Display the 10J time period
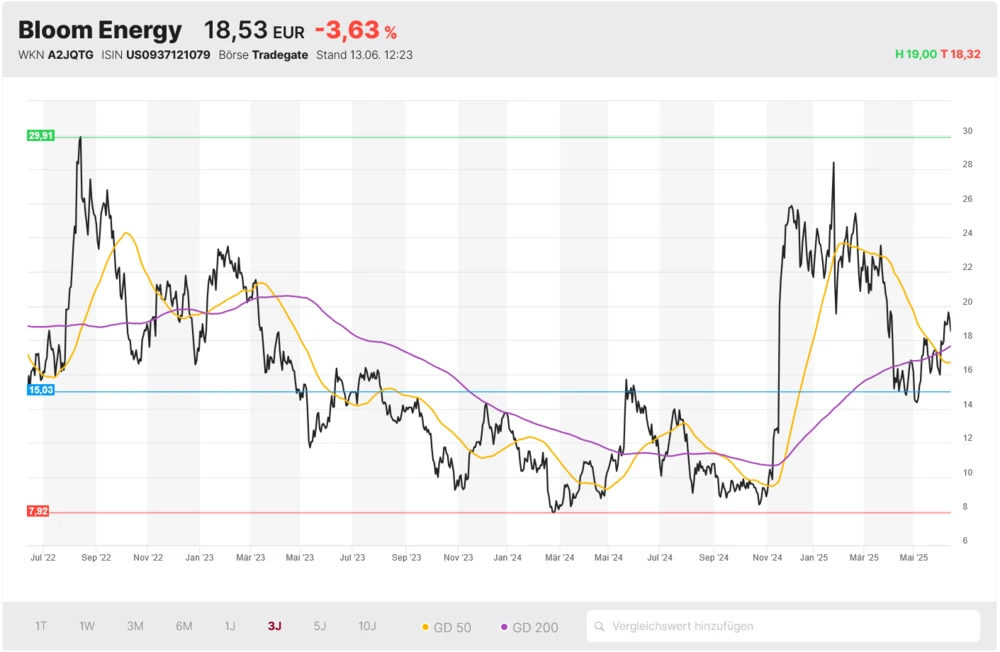 367,626
